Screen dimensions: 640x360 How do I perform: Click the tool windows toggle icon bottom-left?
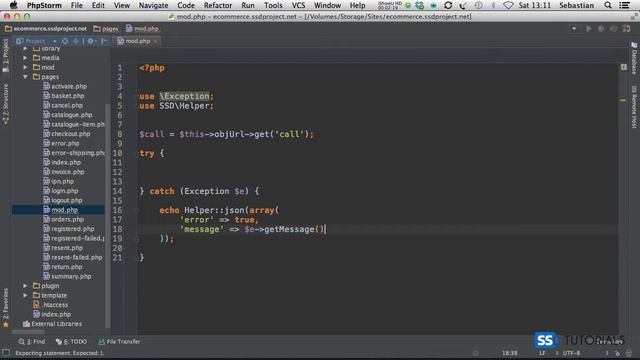click(6, 353)
